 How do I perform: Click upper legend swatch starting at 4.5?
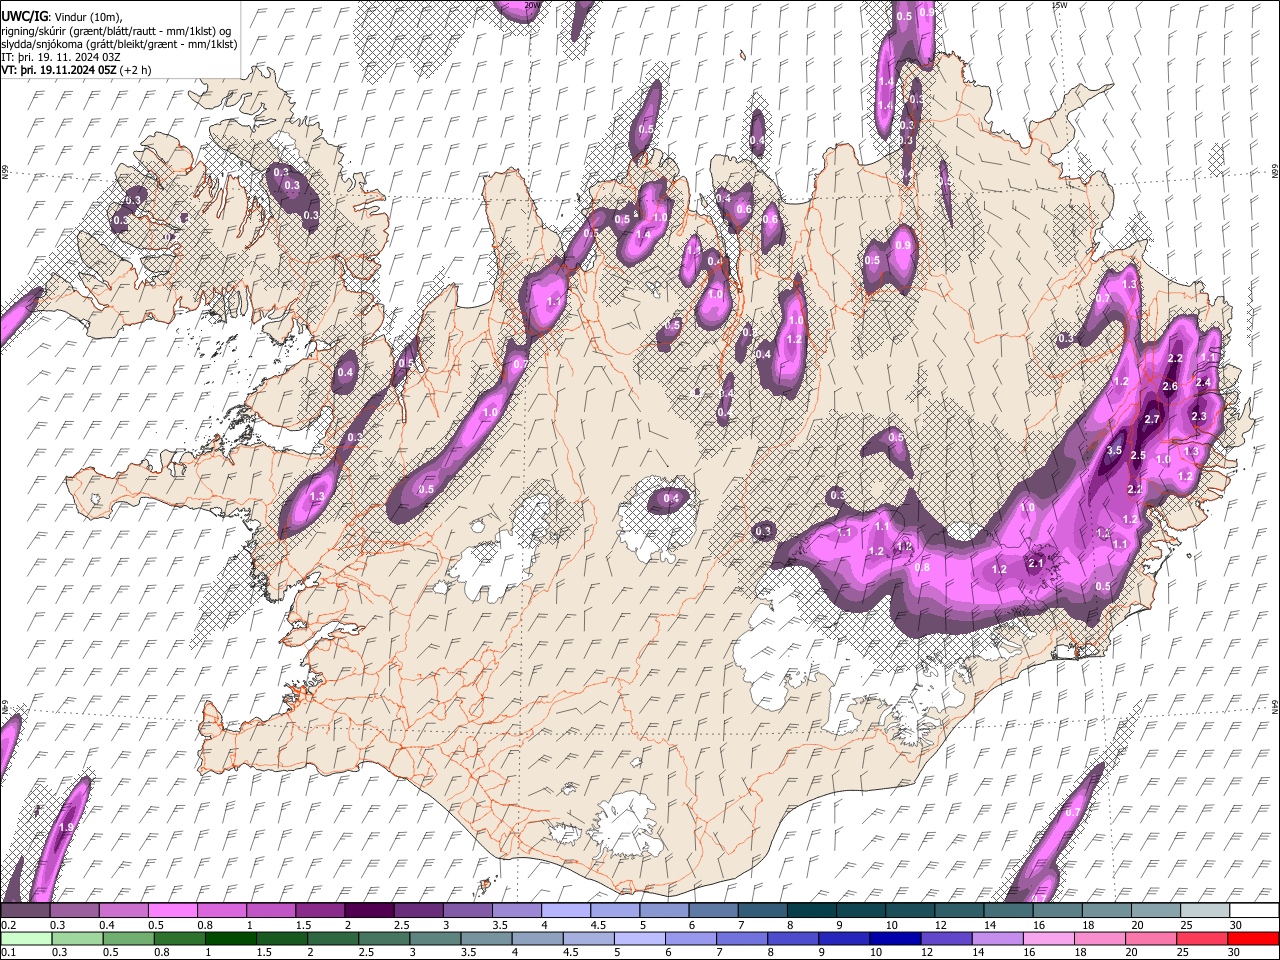click(x=615, y=910)
